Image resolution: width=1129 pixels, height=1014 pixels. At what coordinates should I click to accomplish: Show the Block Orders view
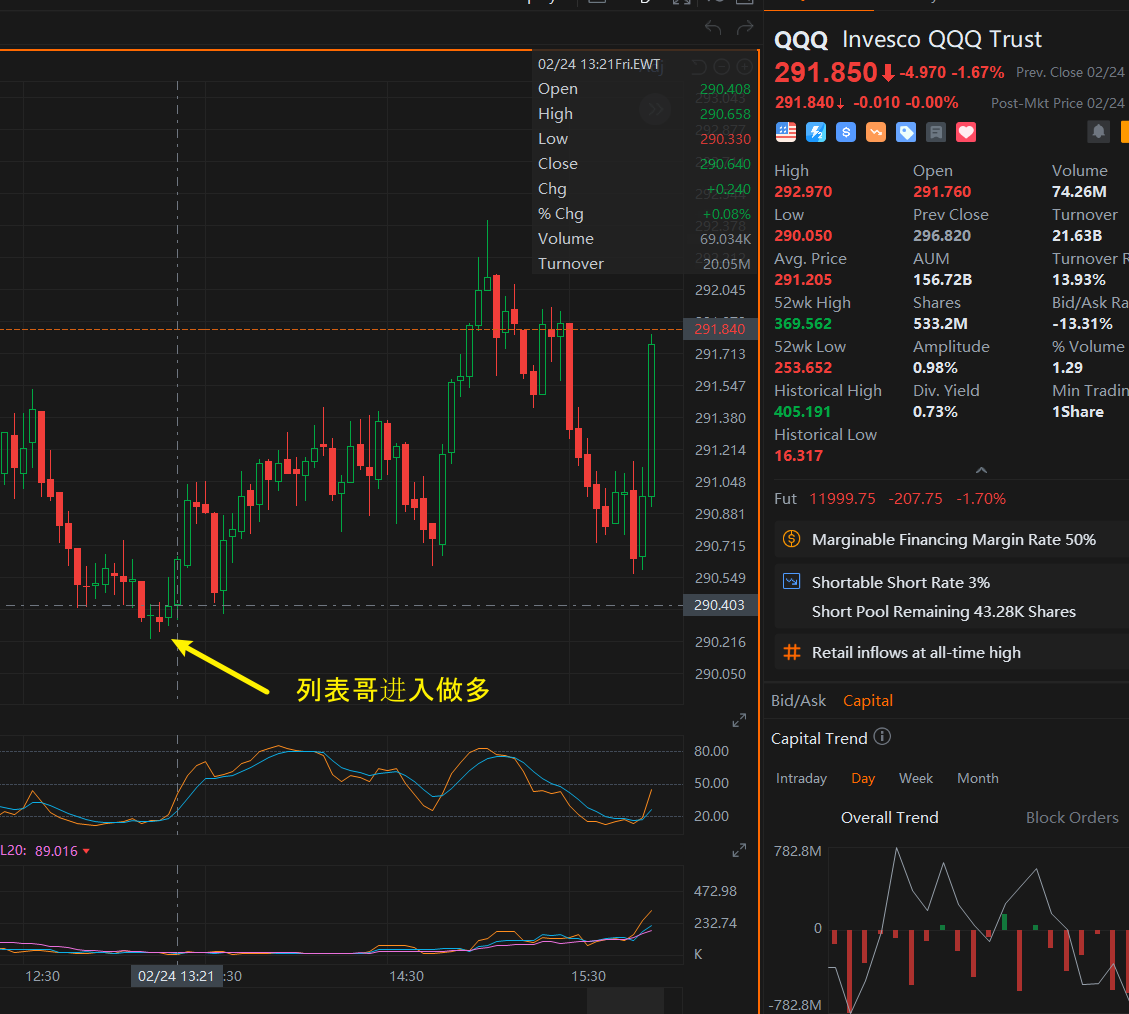[x=1072, y=817]
